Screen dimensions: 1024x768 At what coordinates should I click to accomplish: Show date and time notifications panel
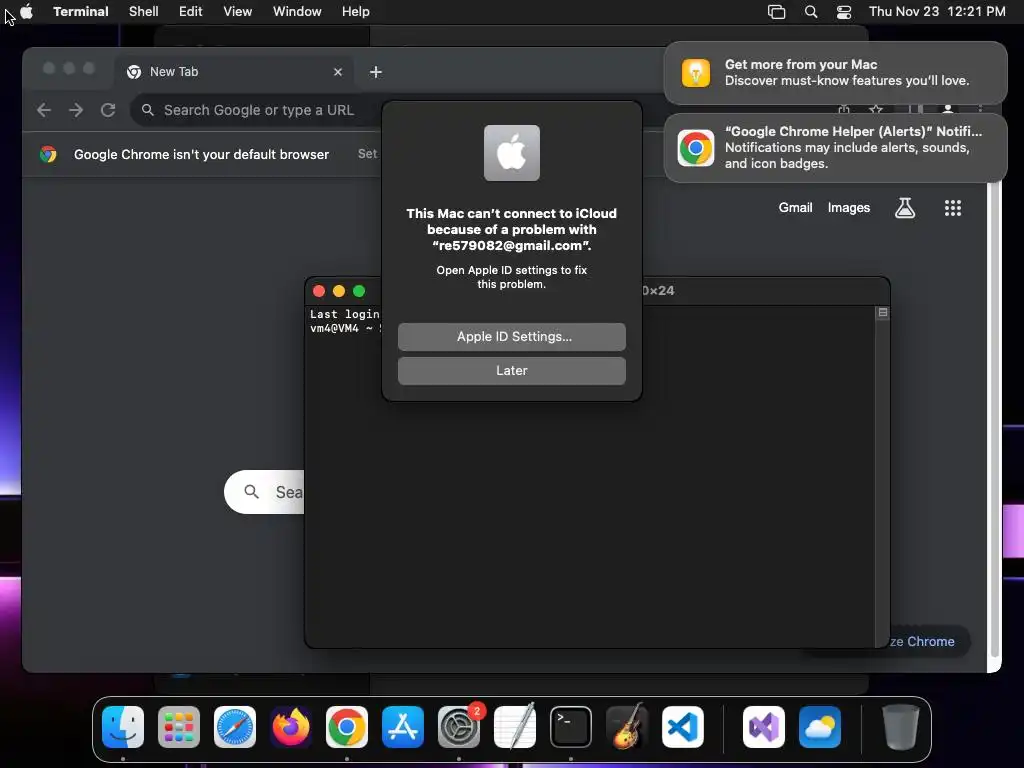click(x=937, y=11)
